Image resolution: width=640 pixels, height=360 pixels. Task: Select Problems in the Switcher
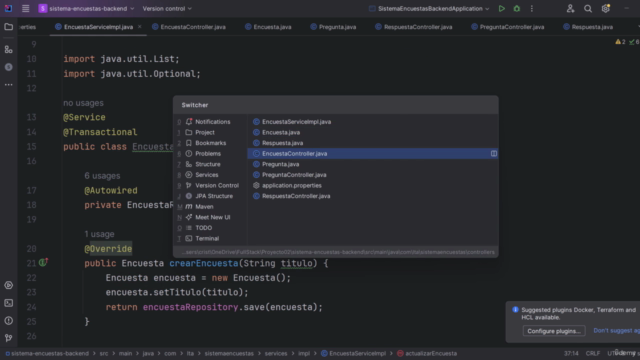tap(210, 153)
